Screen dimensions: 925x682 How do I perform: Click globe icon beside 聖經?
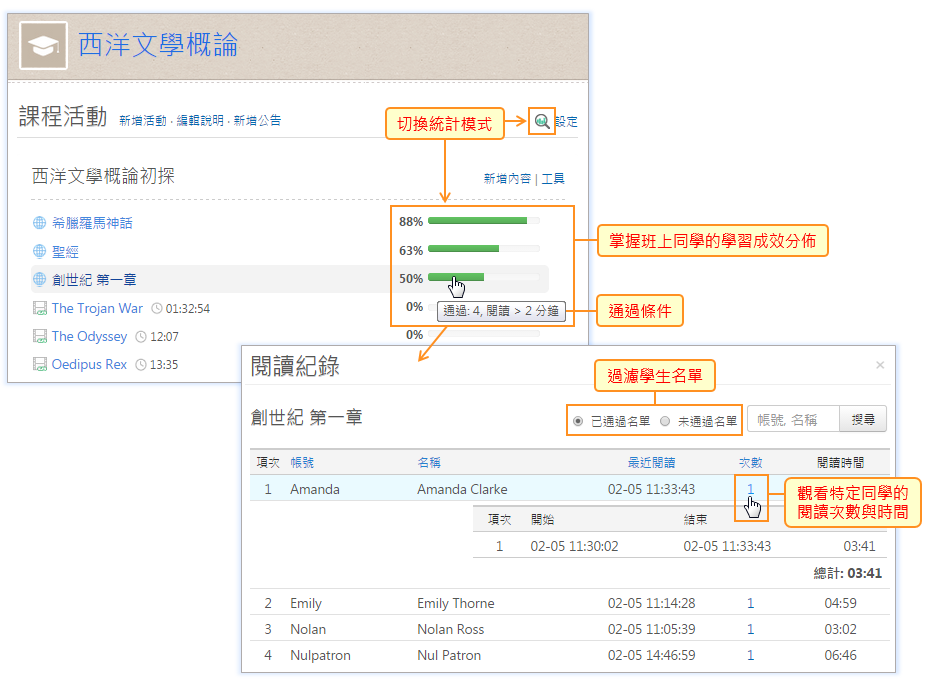40,251
